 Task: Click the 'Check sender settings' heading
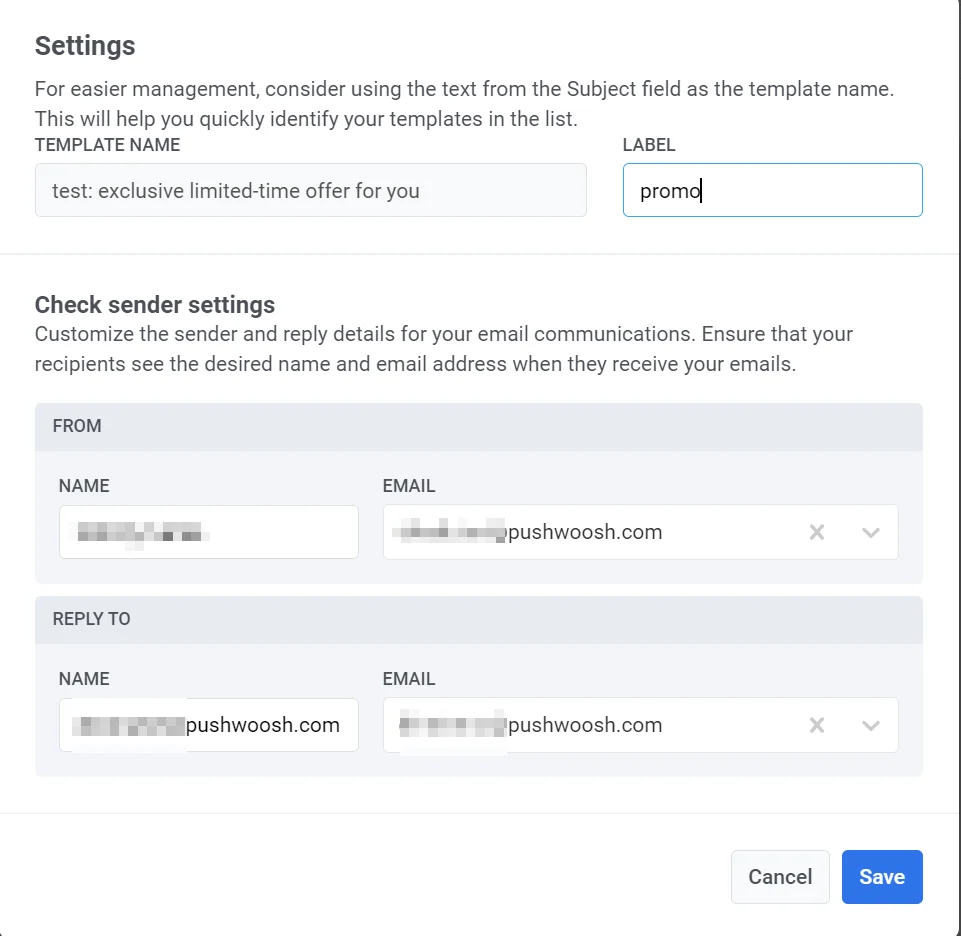pyautogui.click(x=154, y=305)
